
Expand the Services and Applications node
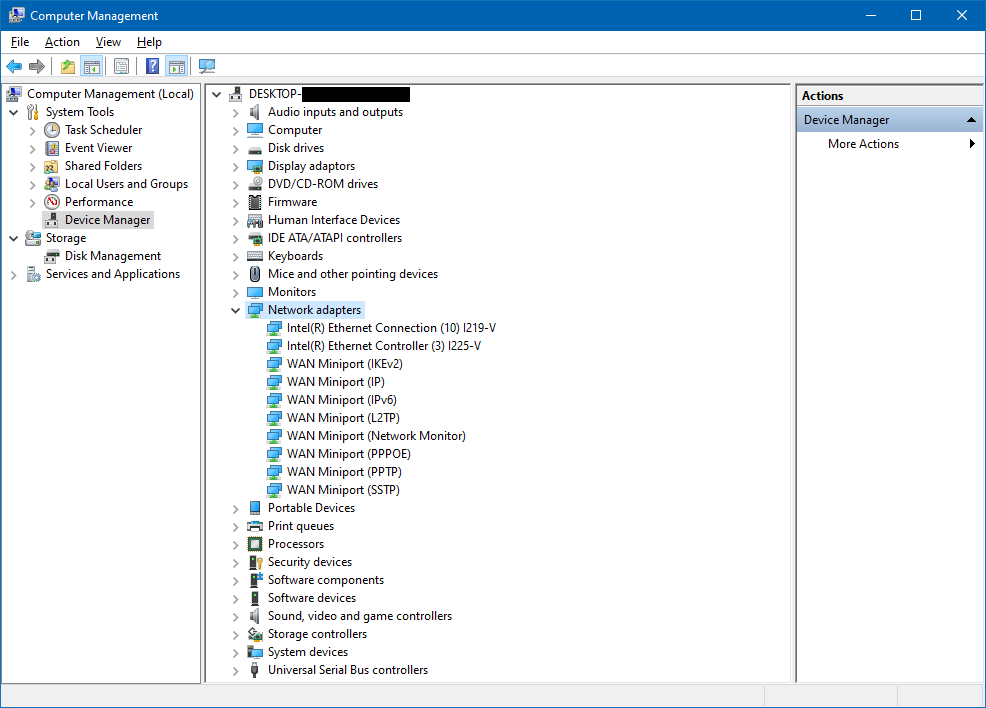point(13,275)
